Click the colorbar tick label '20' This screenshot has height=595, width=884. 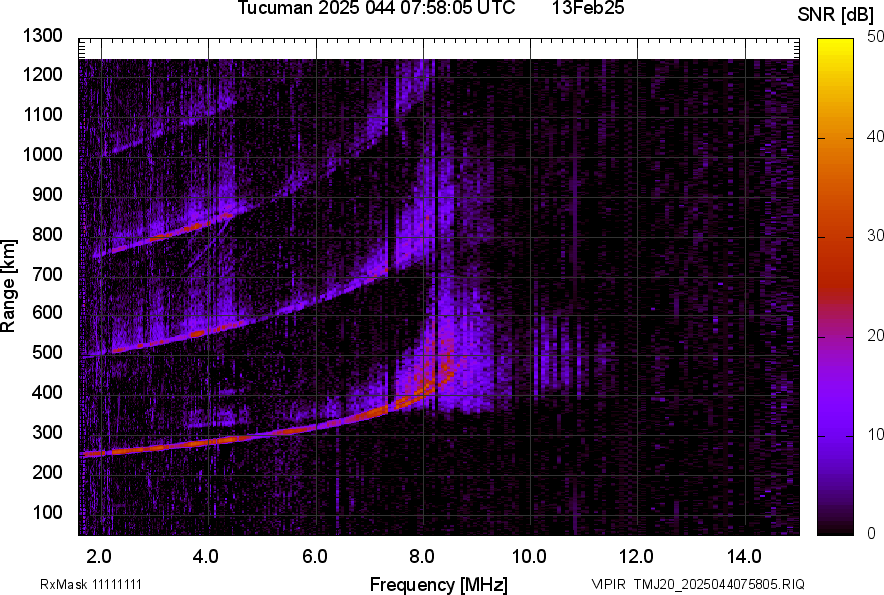tap(875, 335)
